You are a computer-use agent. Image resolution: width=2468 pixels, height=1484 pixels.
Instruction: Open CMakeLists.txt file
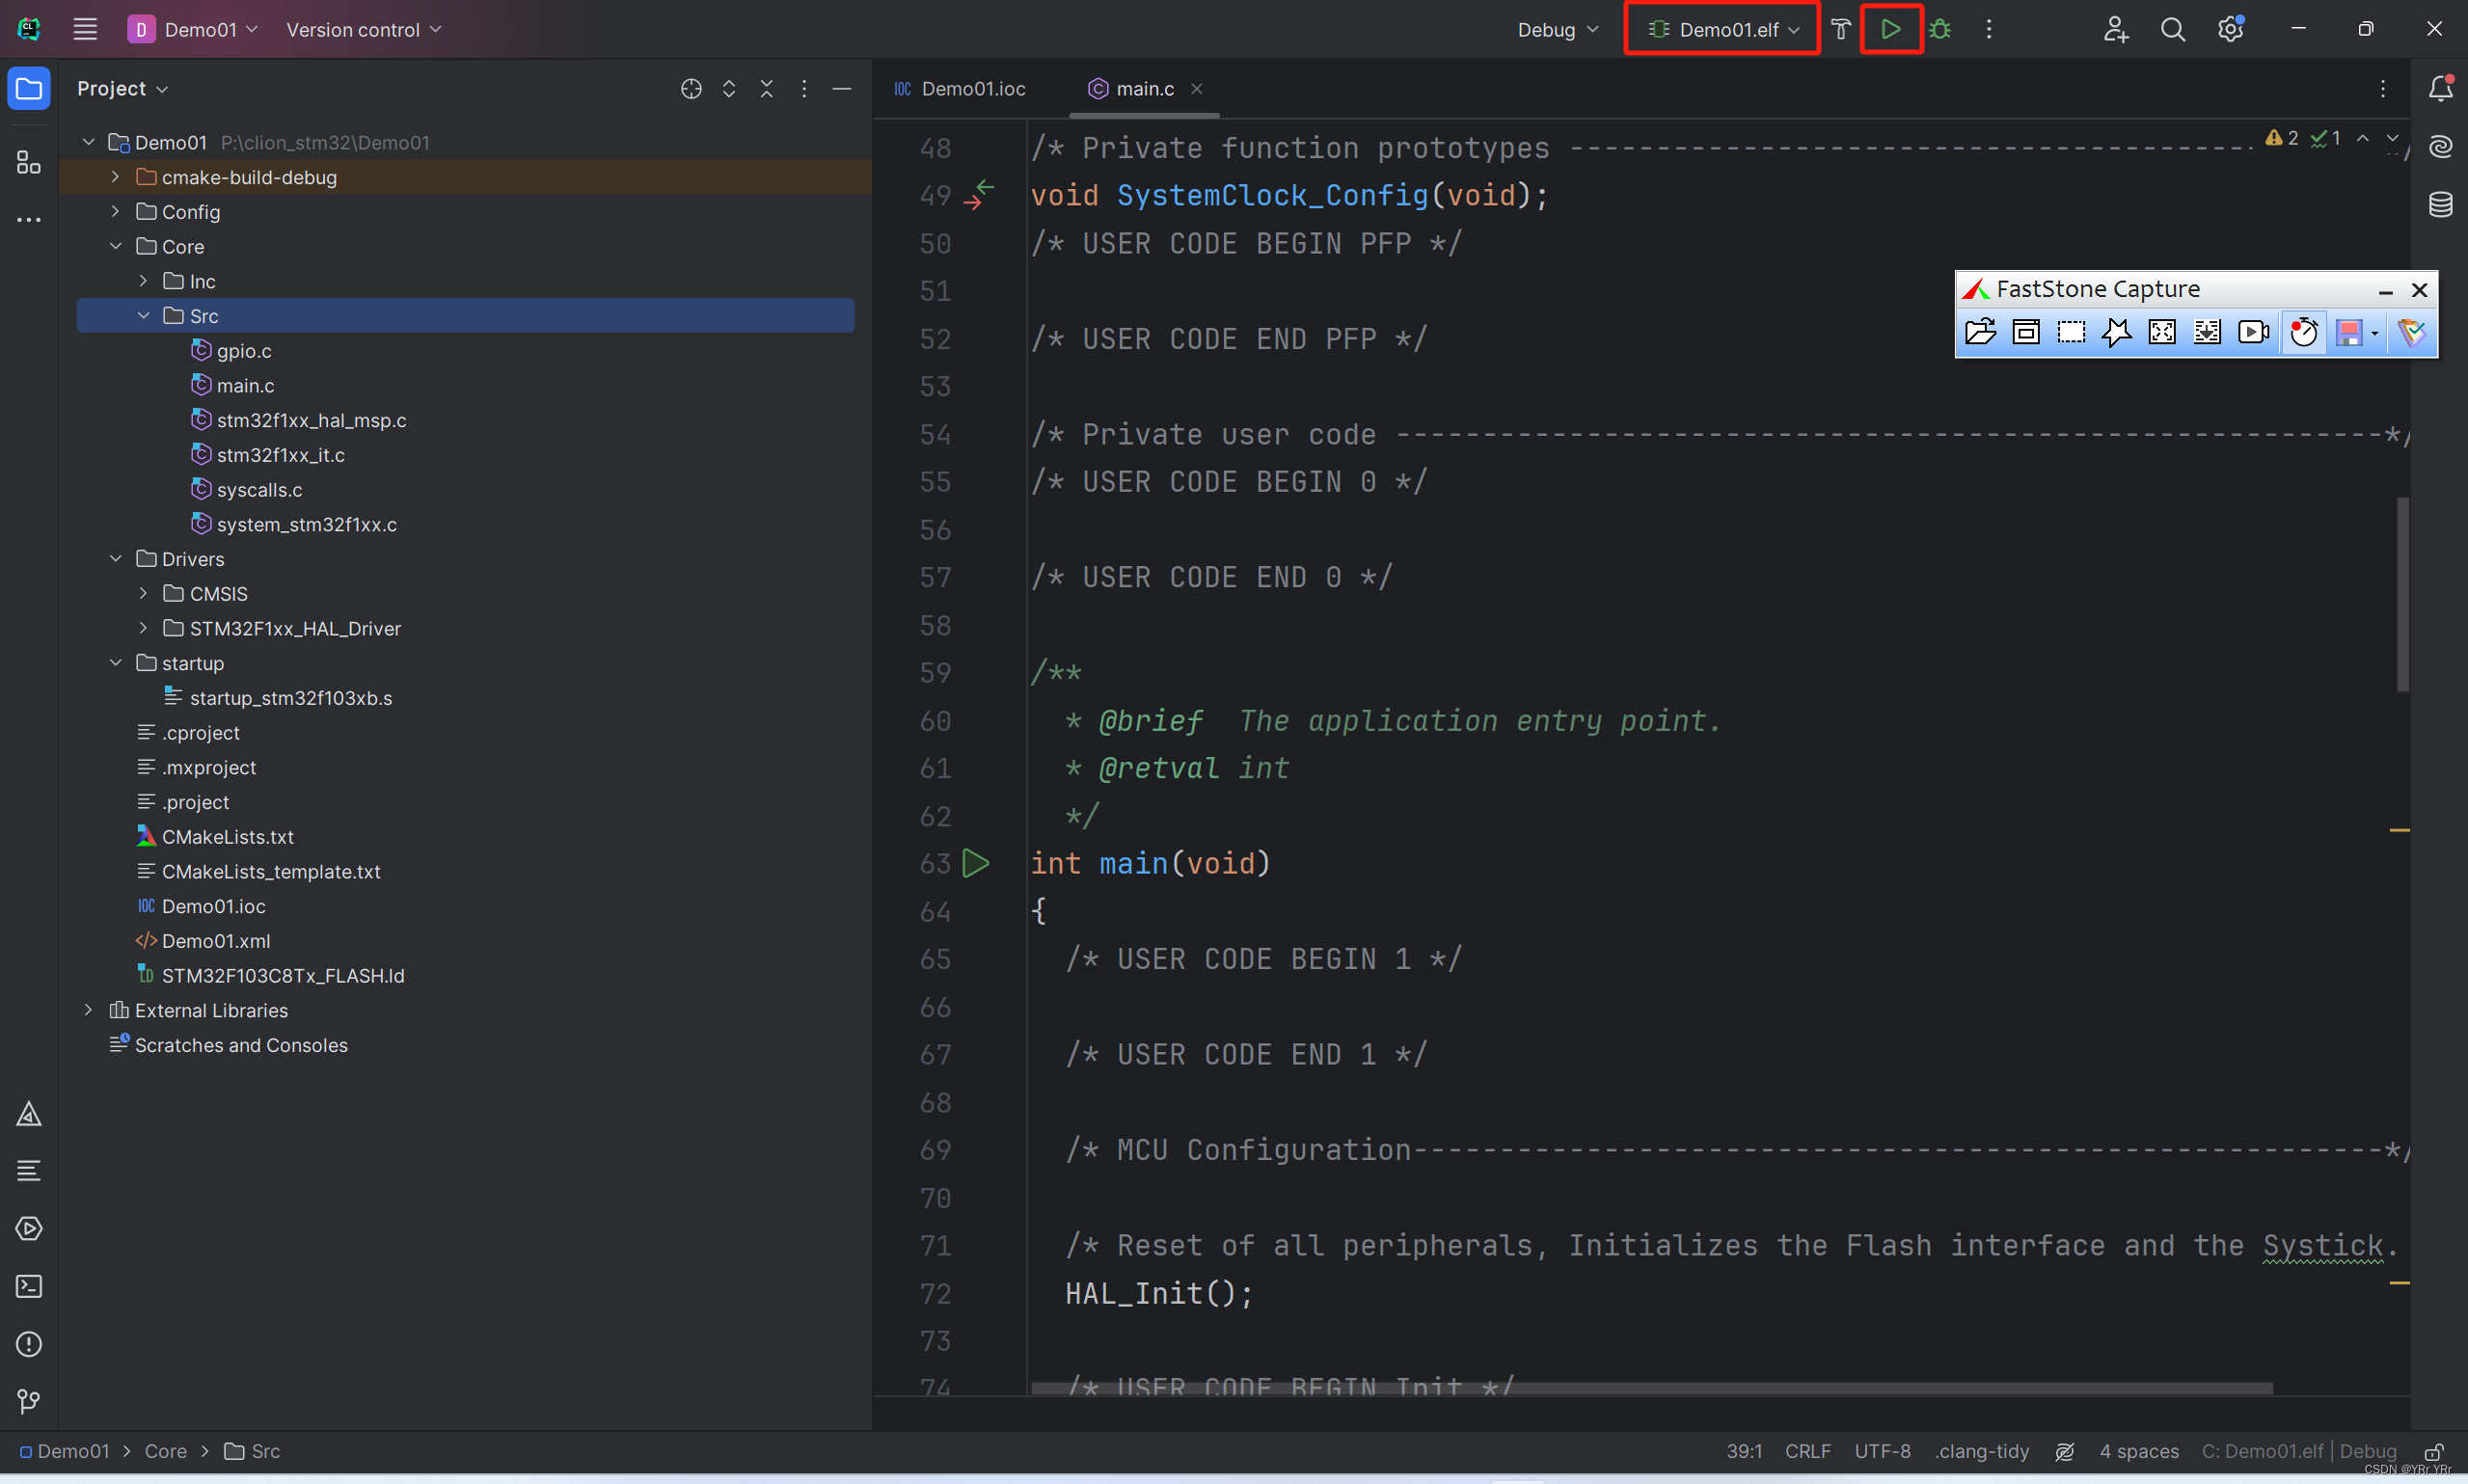[228, 836]
